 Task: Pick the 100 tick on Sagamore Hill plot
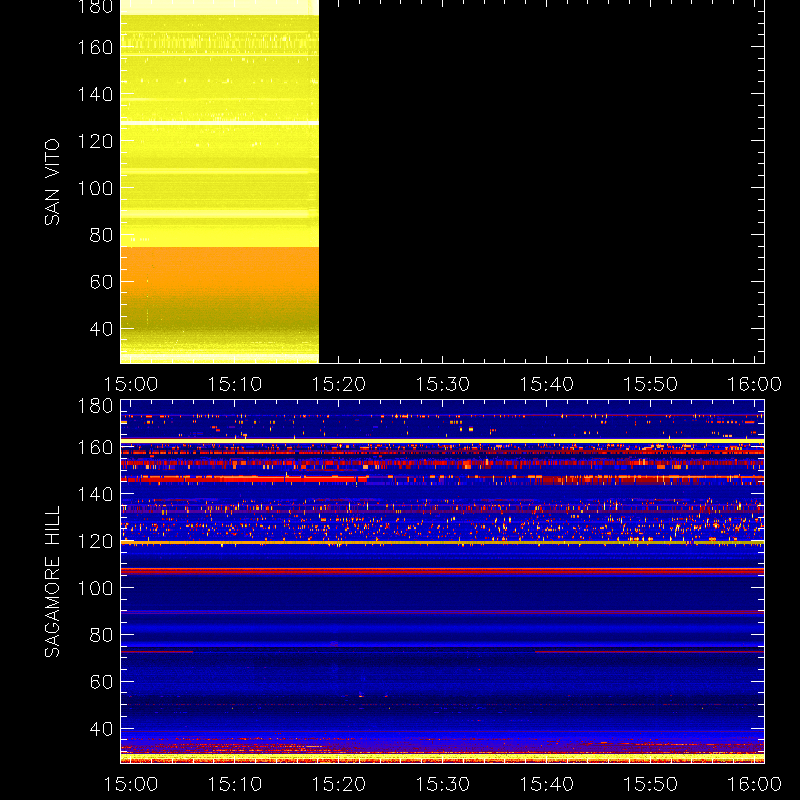pos(95,588)
